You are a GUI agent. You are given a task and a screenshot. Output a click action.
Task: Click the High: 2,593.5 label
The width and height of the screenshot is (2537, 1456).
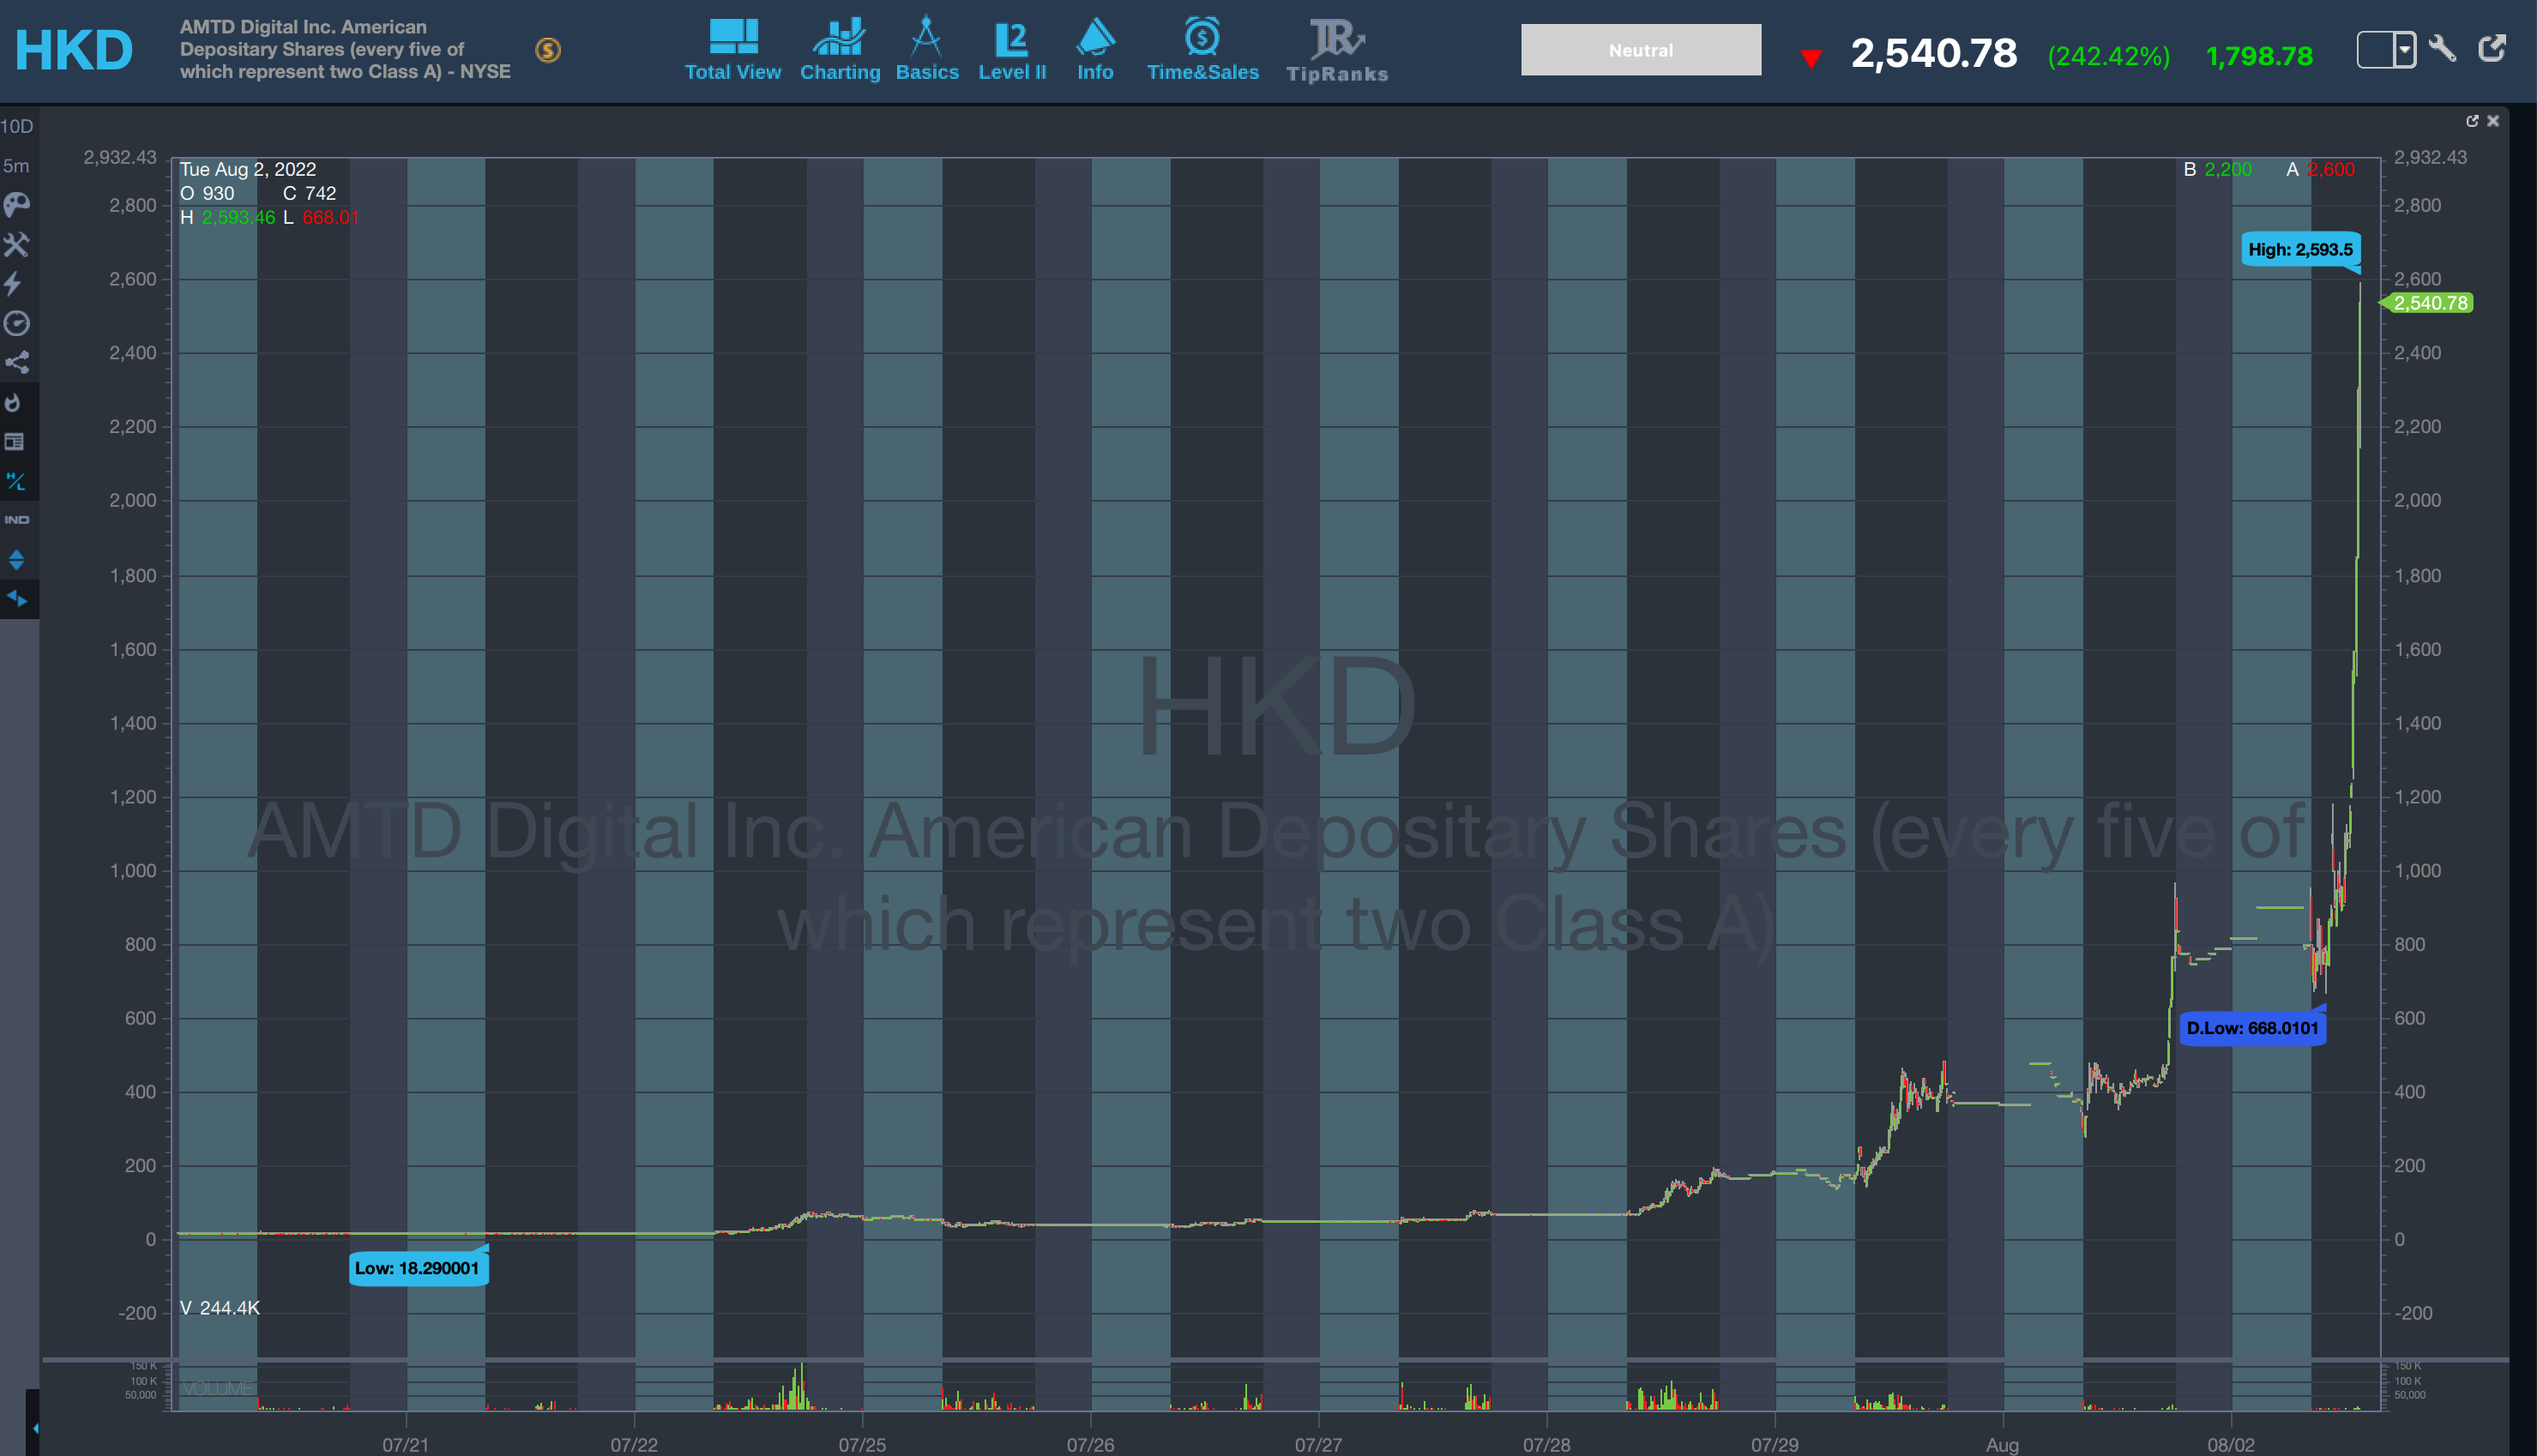[x=2300, y=250]
